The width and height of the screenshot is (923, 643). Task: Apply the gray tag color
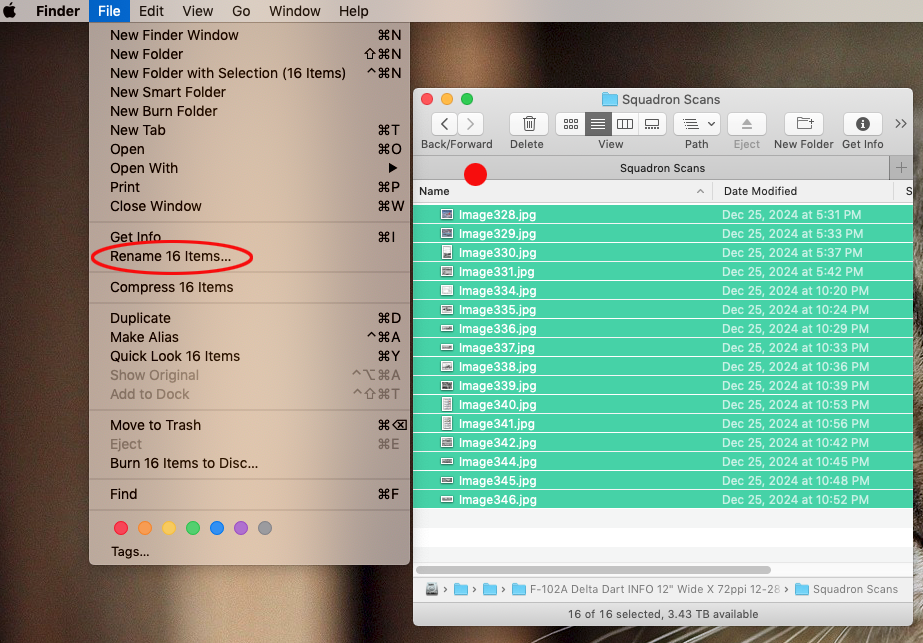(265, 528)
